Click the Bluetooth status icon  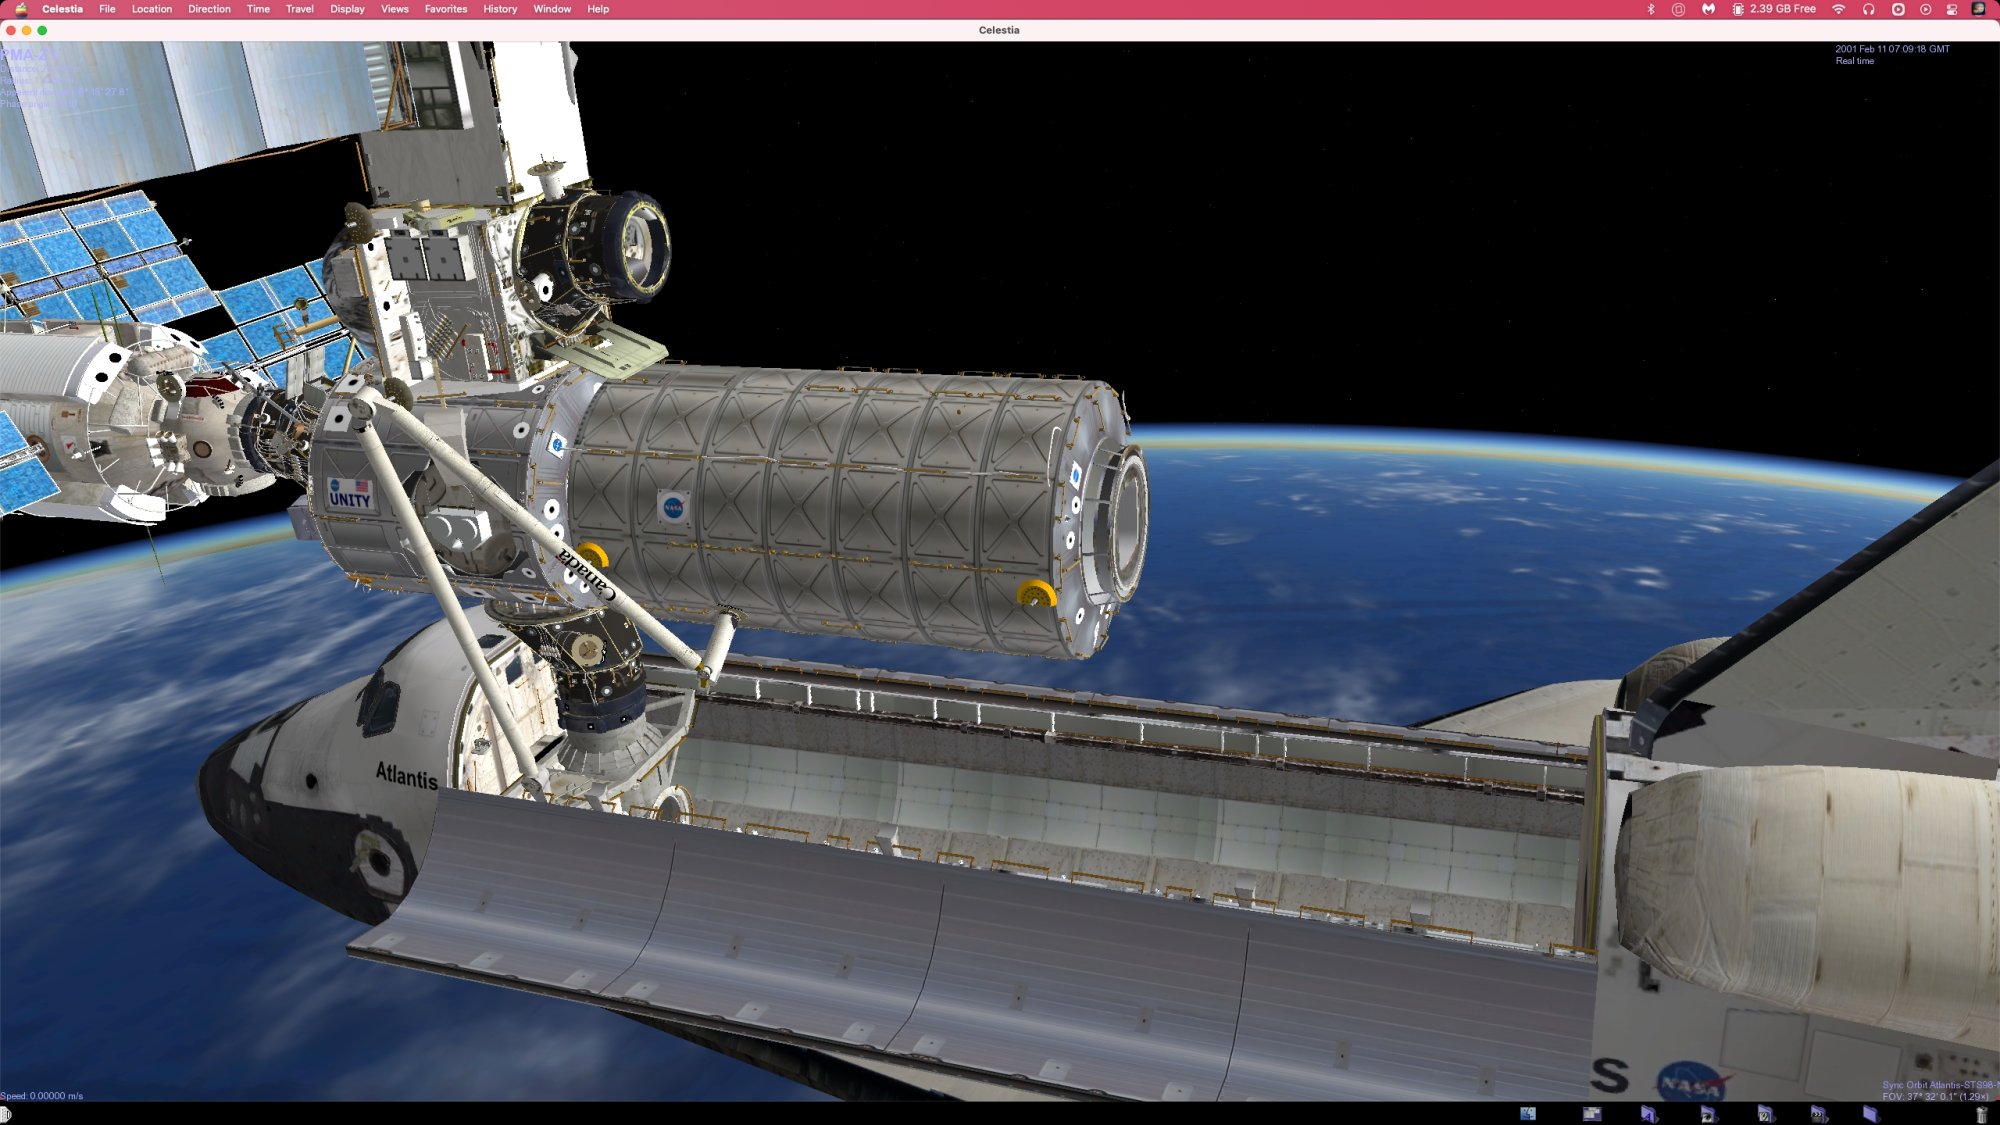1651,9
